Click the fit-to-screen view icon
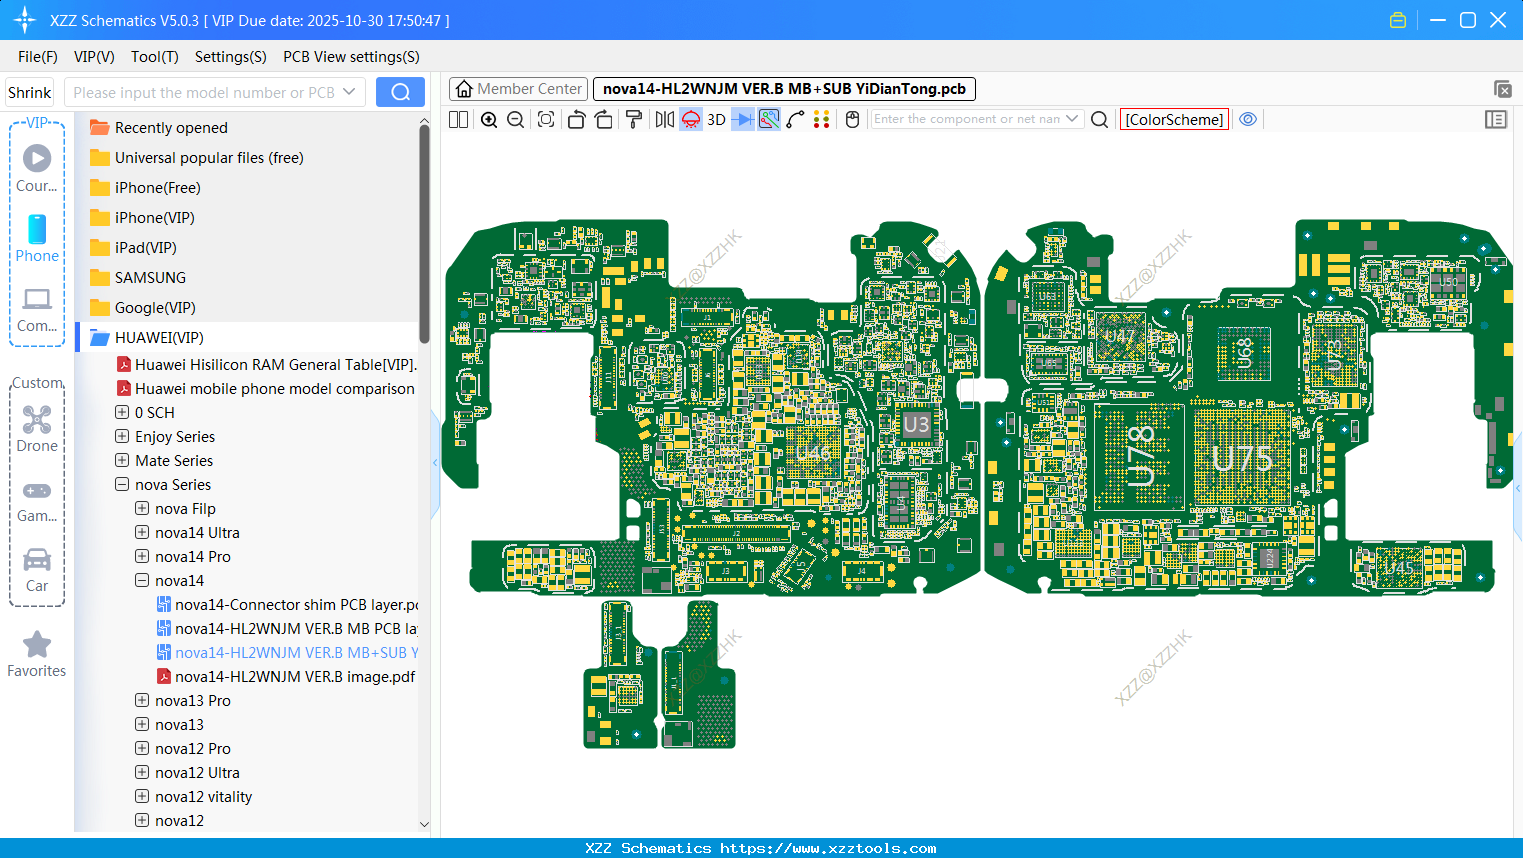 tap(546, 120)
